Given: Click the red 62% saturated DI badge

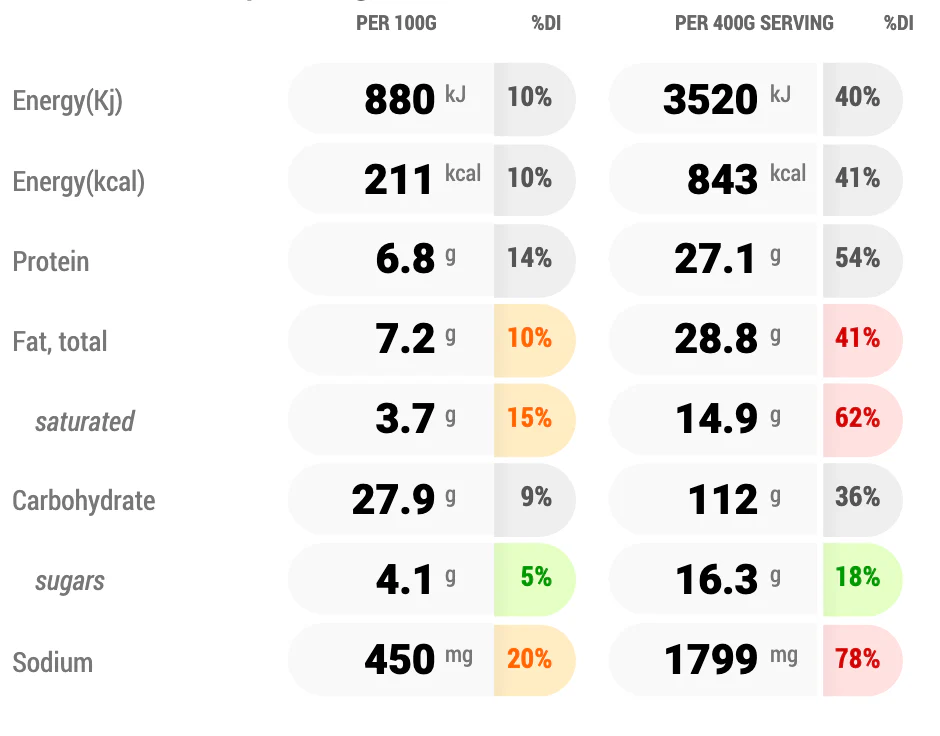Looking at the screenshot, I should 862,420.
